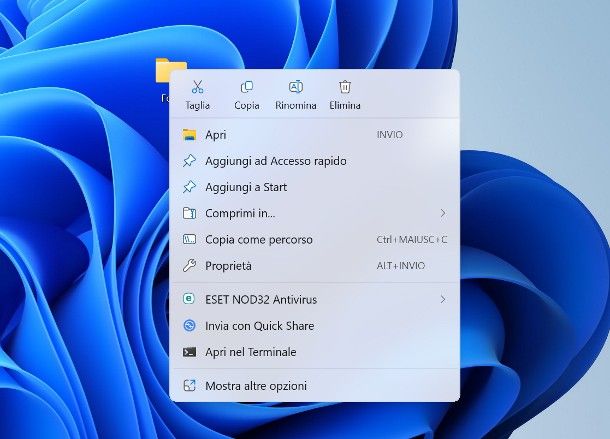Click the Rinomina icon
The width and height of the screenshot is (610, 439).
point(296,87)
